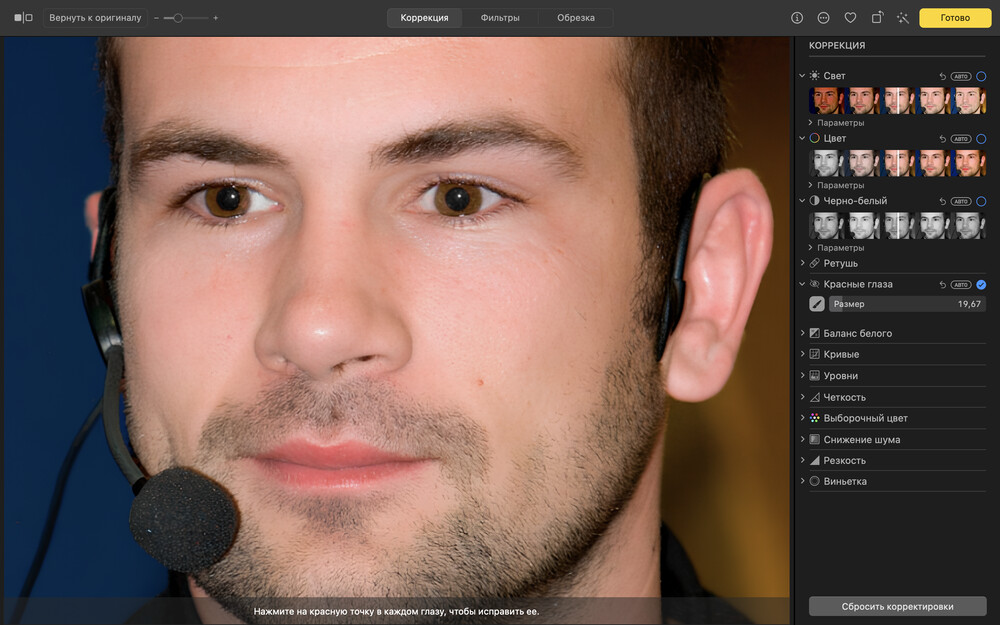Screen dimensions: 1000x625
Task: Click the yellow Готово button
Action: 955,18
